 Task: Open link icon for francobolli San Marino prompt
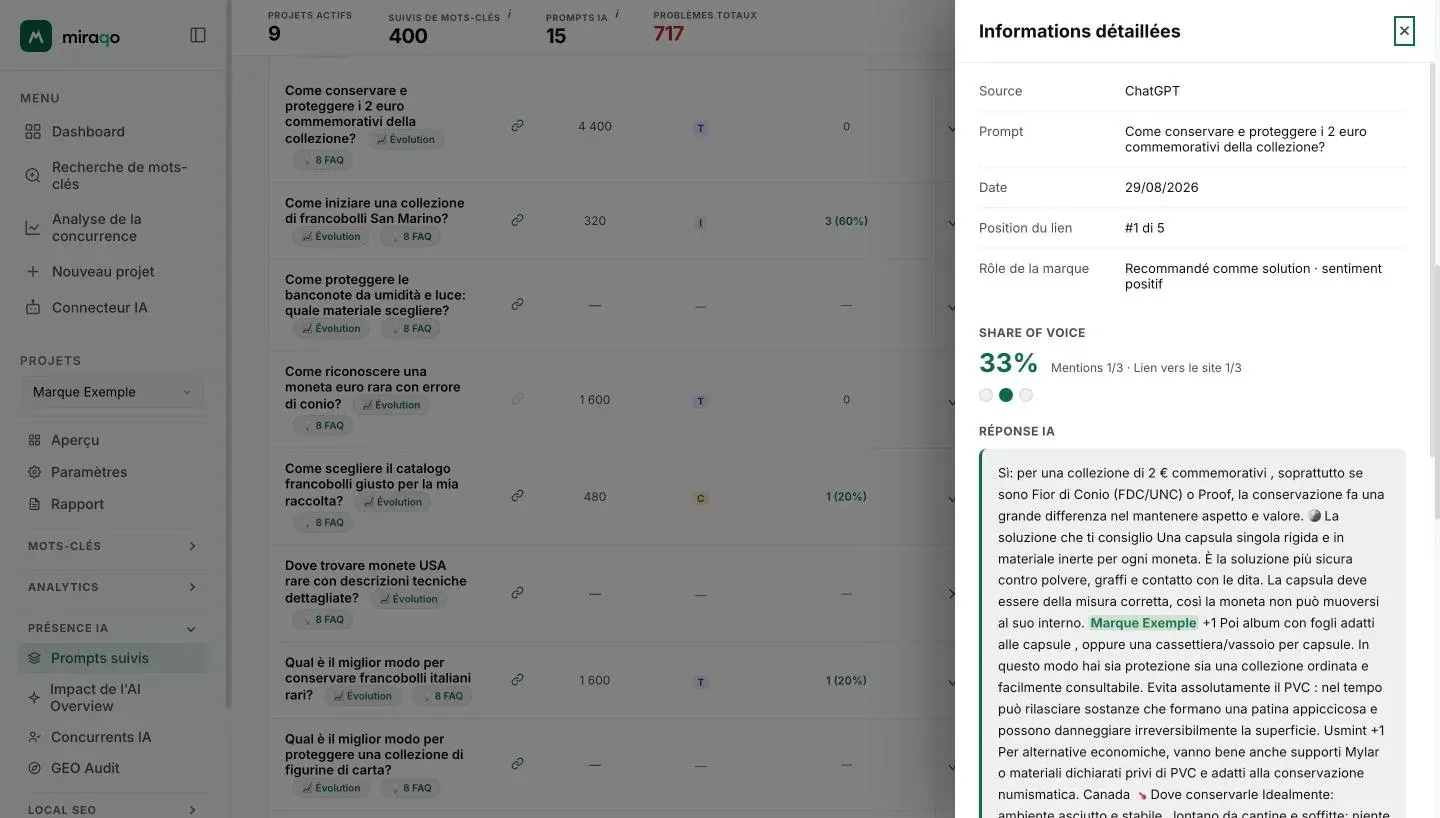pos(517,220)
